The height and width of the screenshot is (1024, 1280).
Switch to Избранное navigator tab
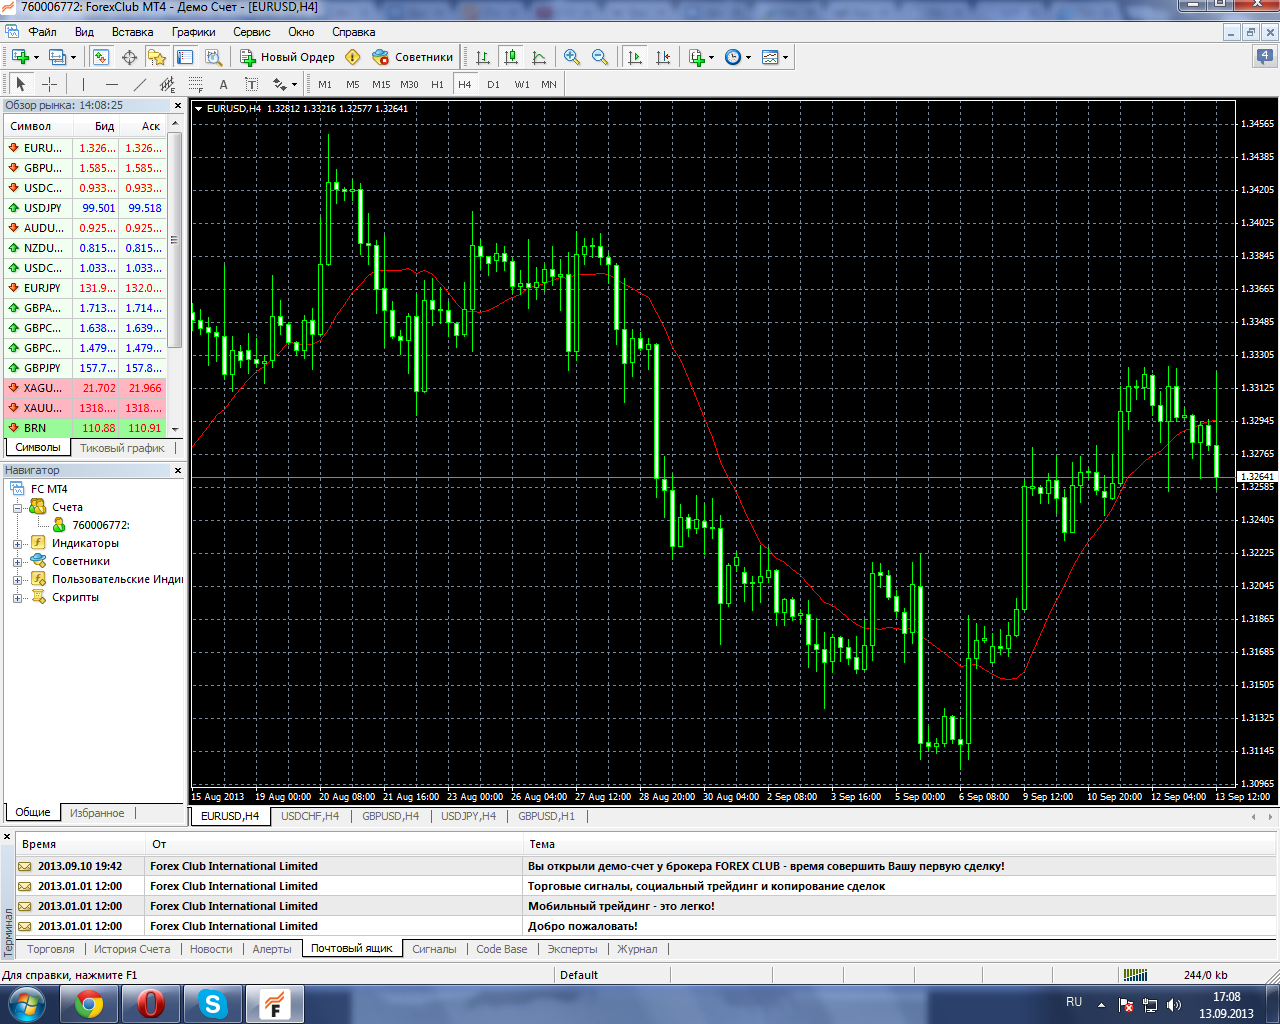coord(97,813)
